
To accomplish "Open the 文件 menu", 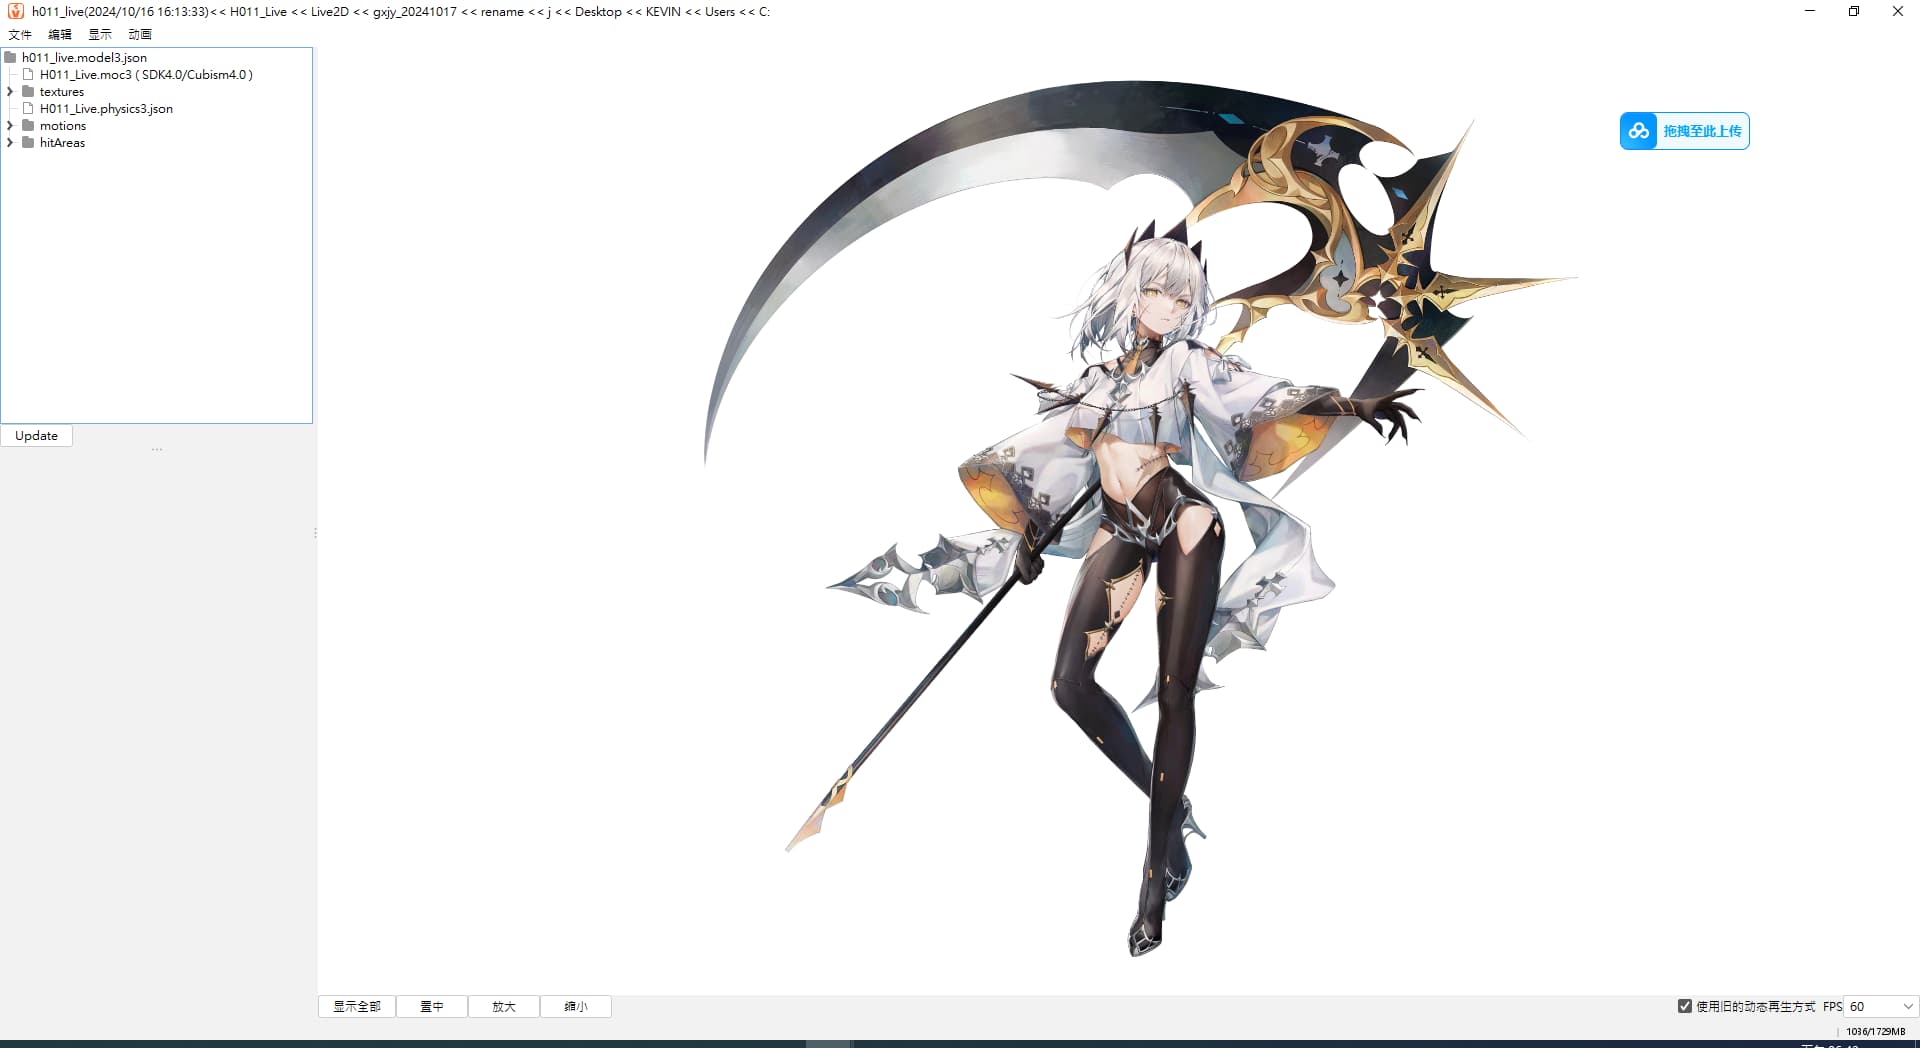I will 20,34.
